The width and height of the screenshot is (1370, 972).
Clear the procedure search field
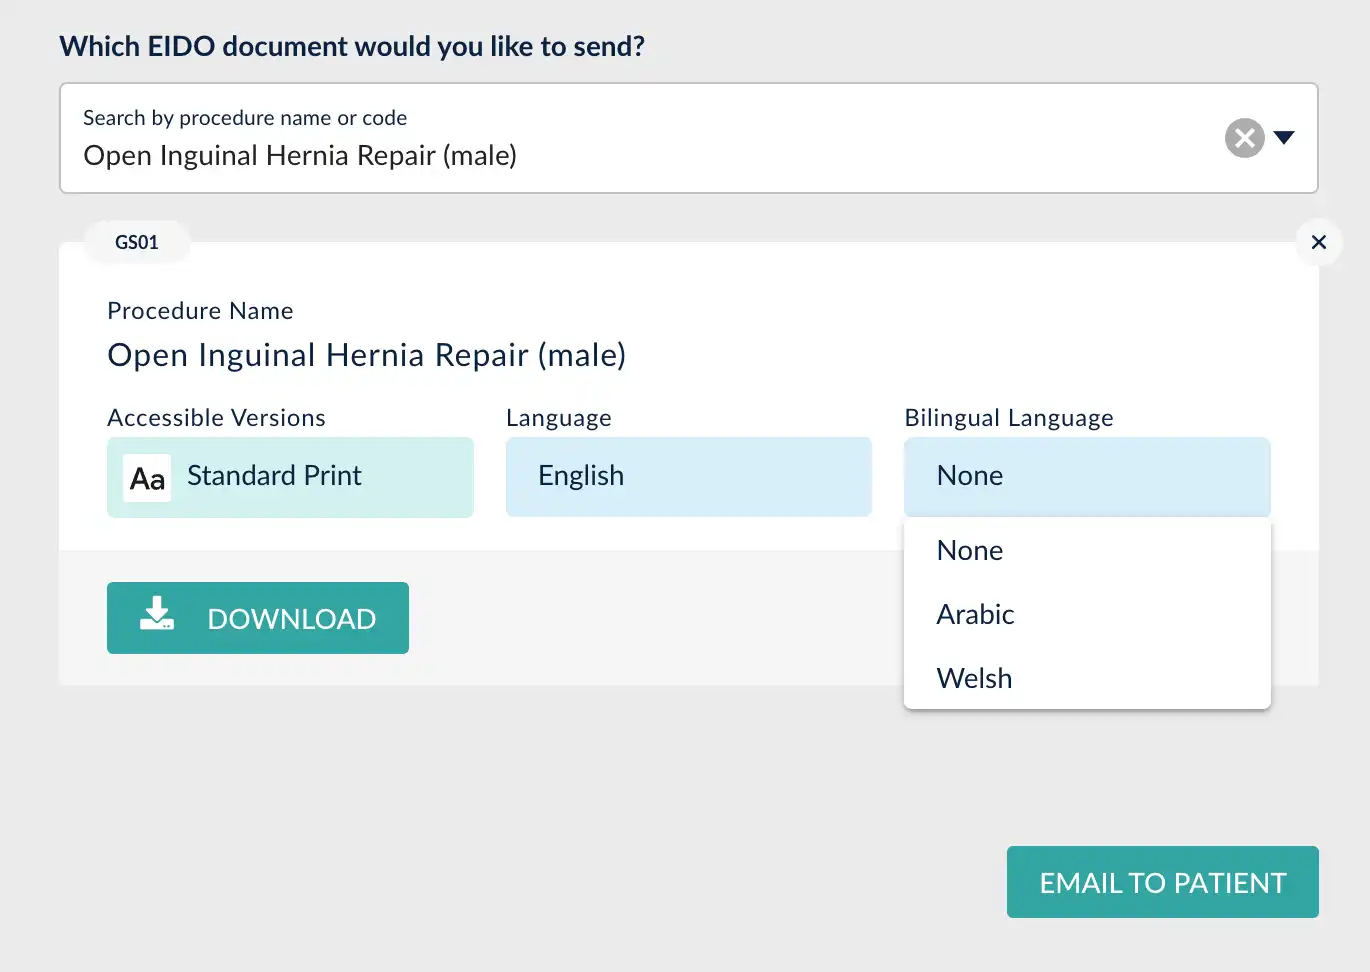point(1244,138)
